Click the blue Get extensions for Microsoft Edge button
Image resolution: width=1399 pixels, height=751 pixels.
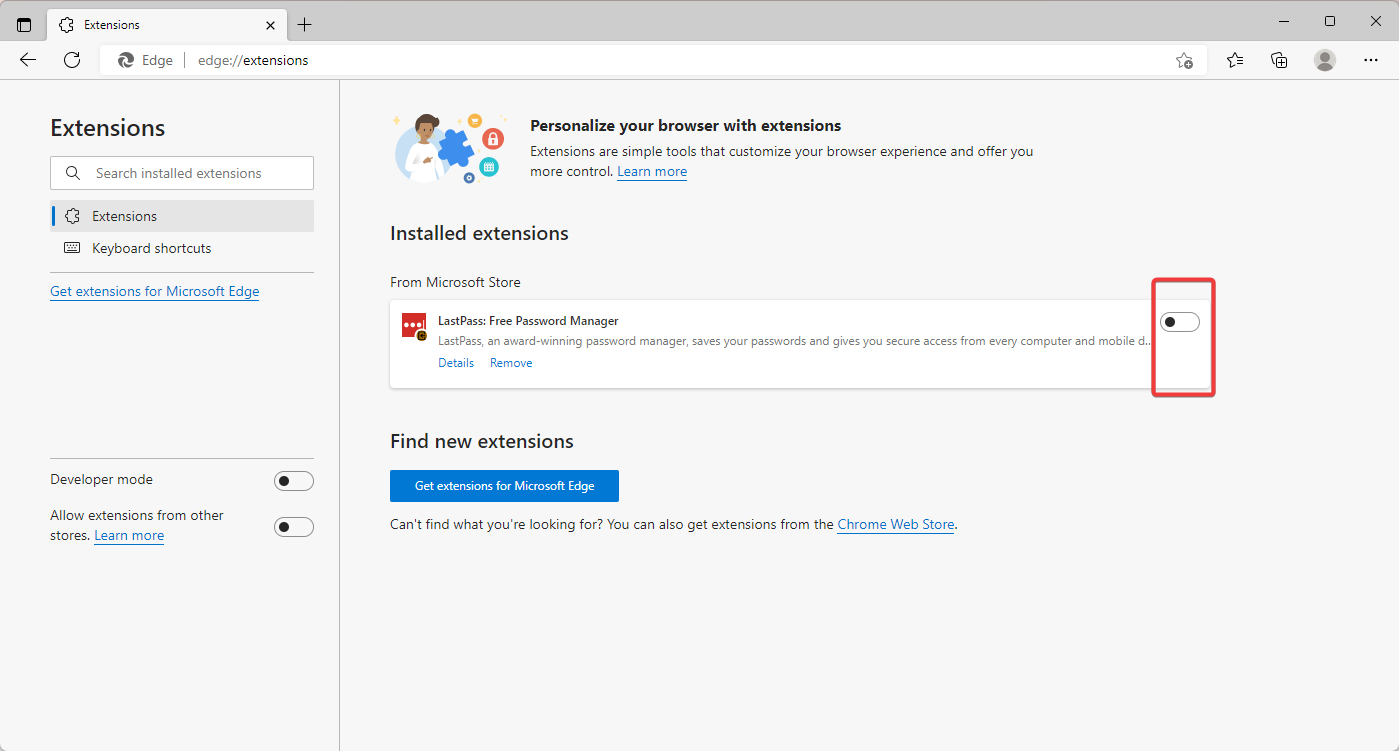pyautogui.click(x=504, y=486)
